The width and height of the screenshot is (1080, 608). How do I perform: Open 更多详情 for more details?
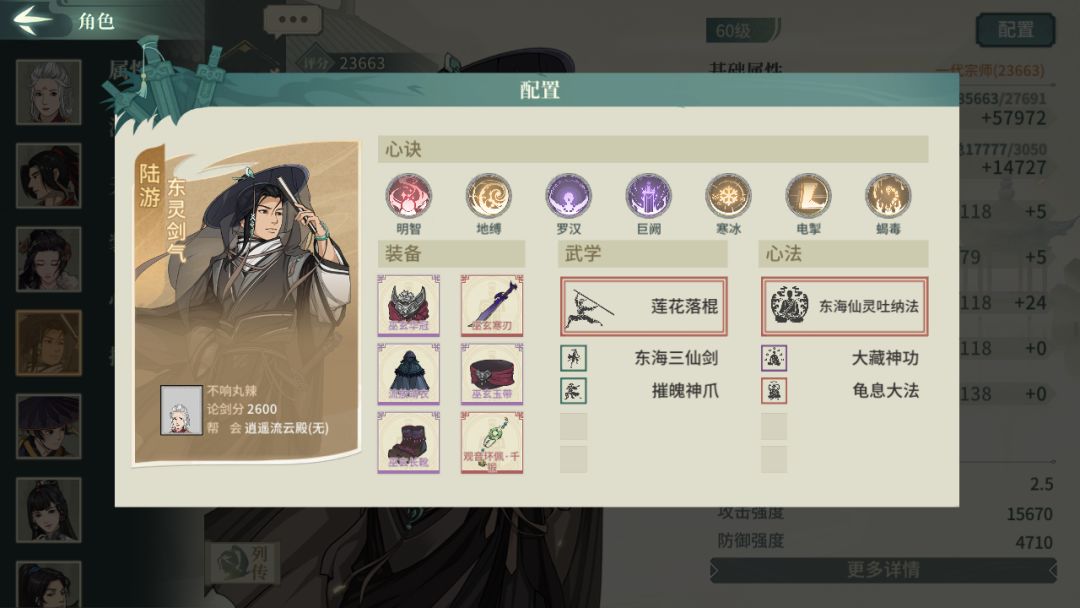[883, 570]
